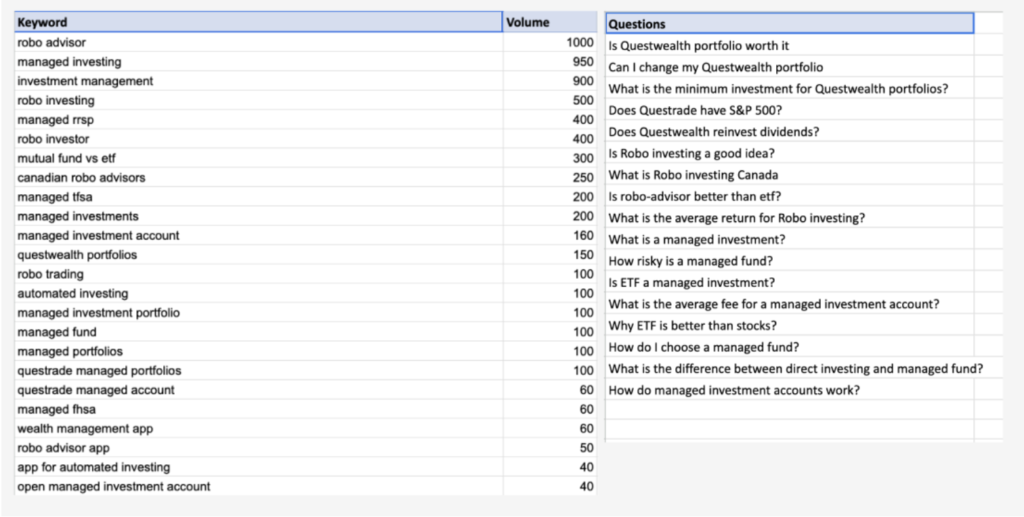Click the 'managed investments' keyword cell
Image resolution: width=1024 pixels, height=517 pixels.
point(259,216)
